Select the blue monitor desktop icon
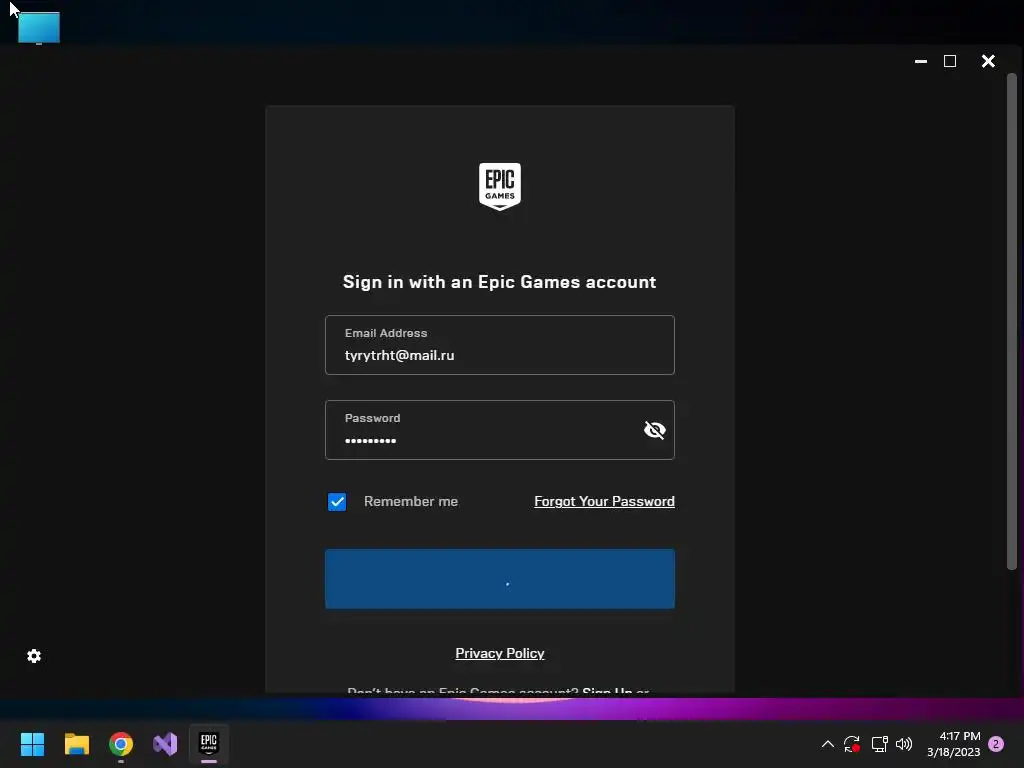The width and height of the screenshot is (1024, 768). coord(39,27)
